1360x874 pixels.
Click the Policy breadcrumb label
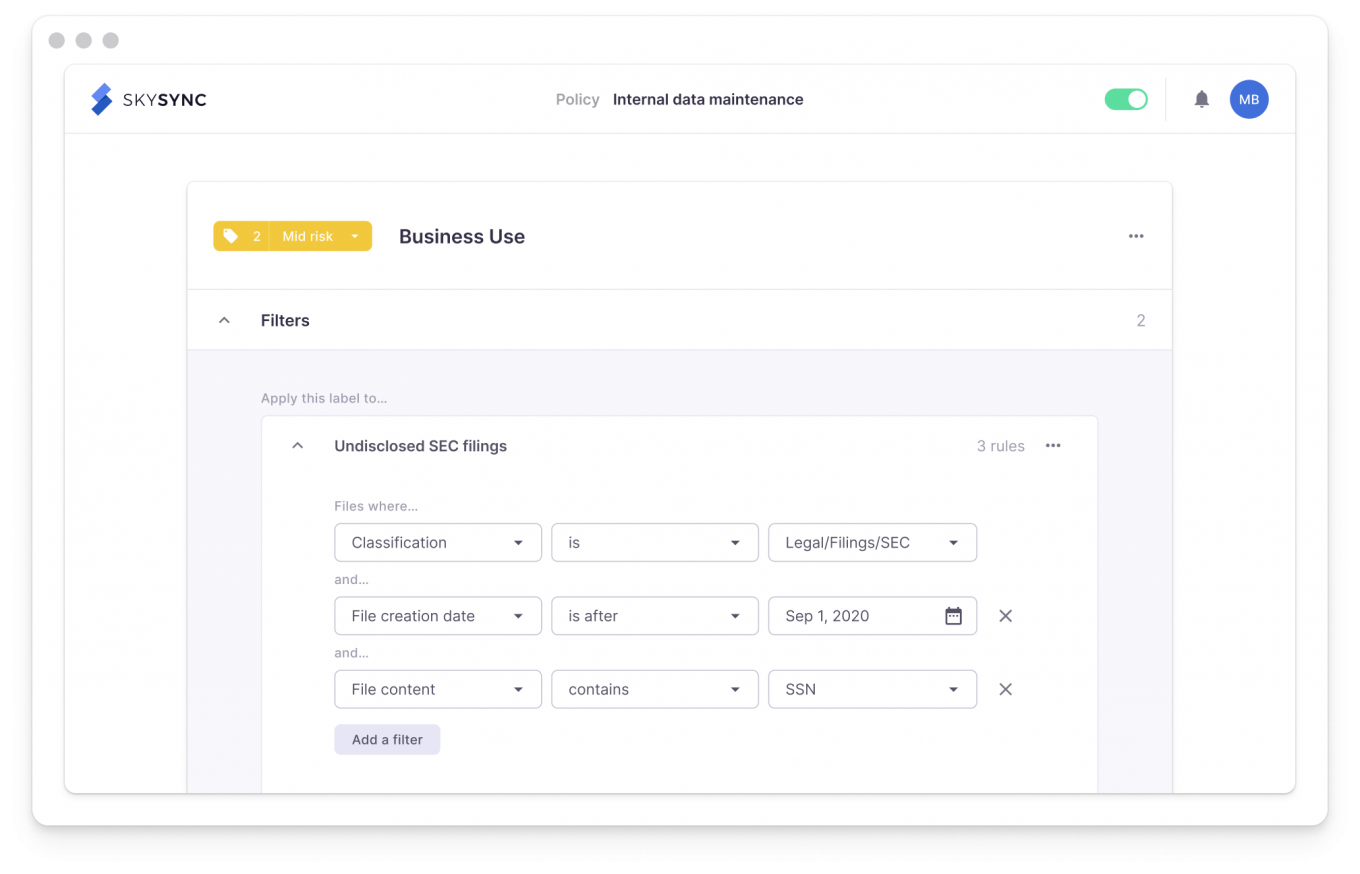577,99
